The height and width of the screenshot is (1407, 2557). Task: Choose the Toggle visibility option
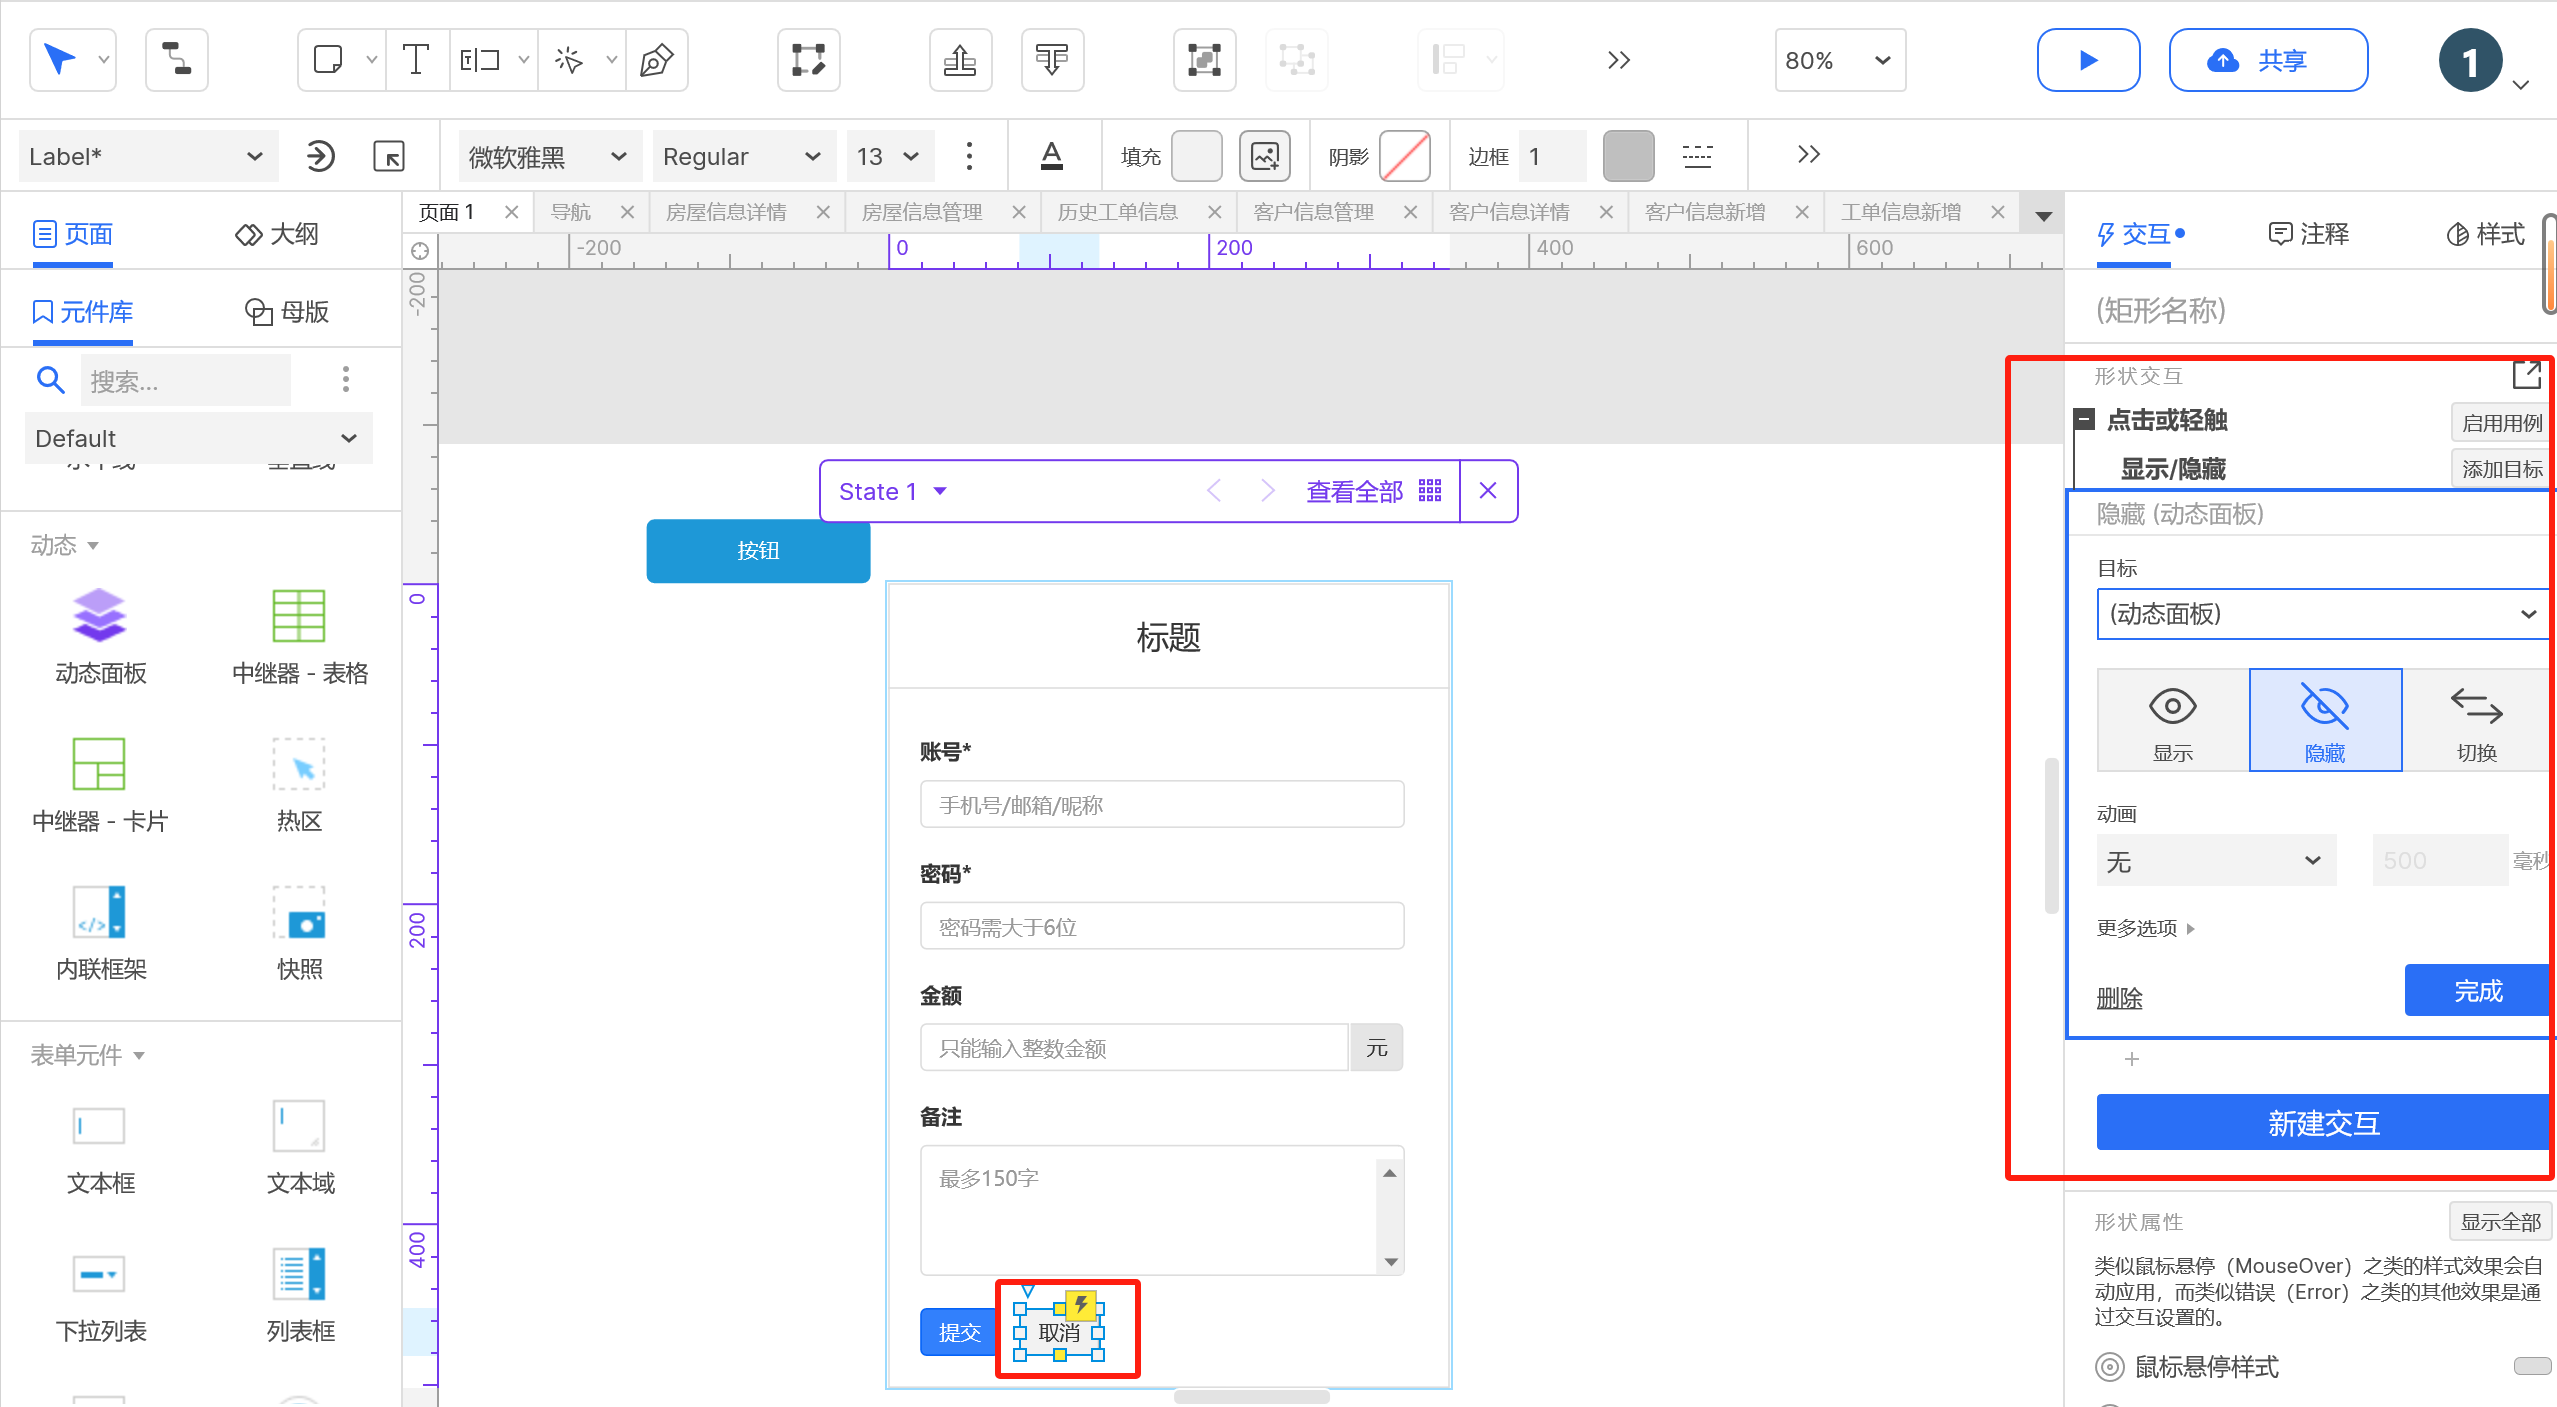coord(2476,720)
